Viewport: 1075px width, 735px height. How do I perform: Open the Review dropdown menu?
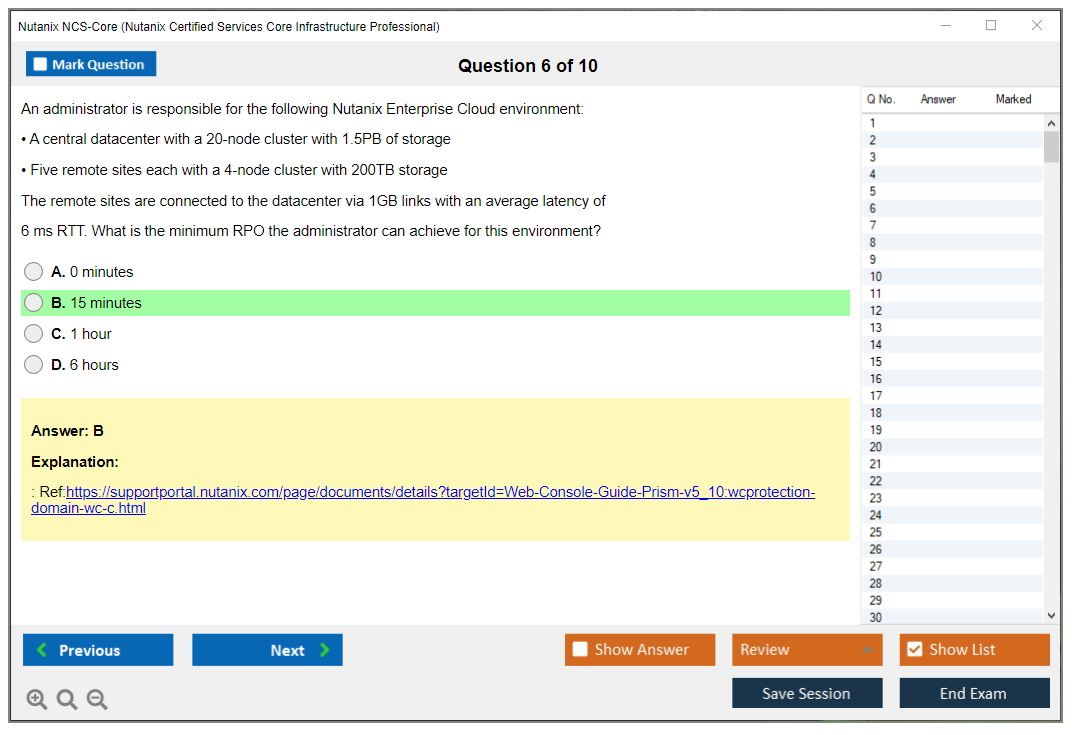pyautogui.click(x=807, y=650)
